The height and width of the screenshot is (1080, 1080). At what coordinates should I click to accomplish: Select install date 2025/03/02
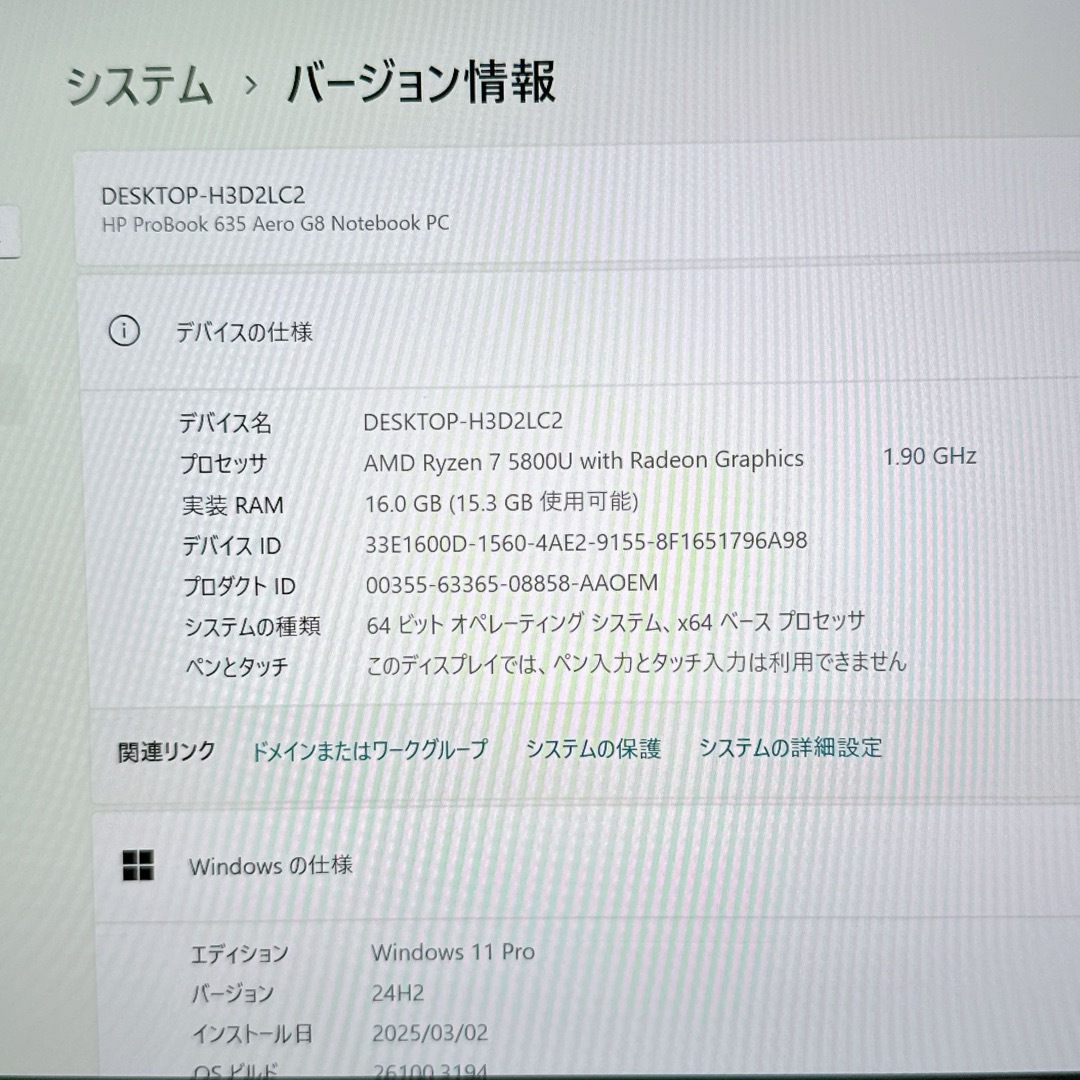(x=430, y=1033)
